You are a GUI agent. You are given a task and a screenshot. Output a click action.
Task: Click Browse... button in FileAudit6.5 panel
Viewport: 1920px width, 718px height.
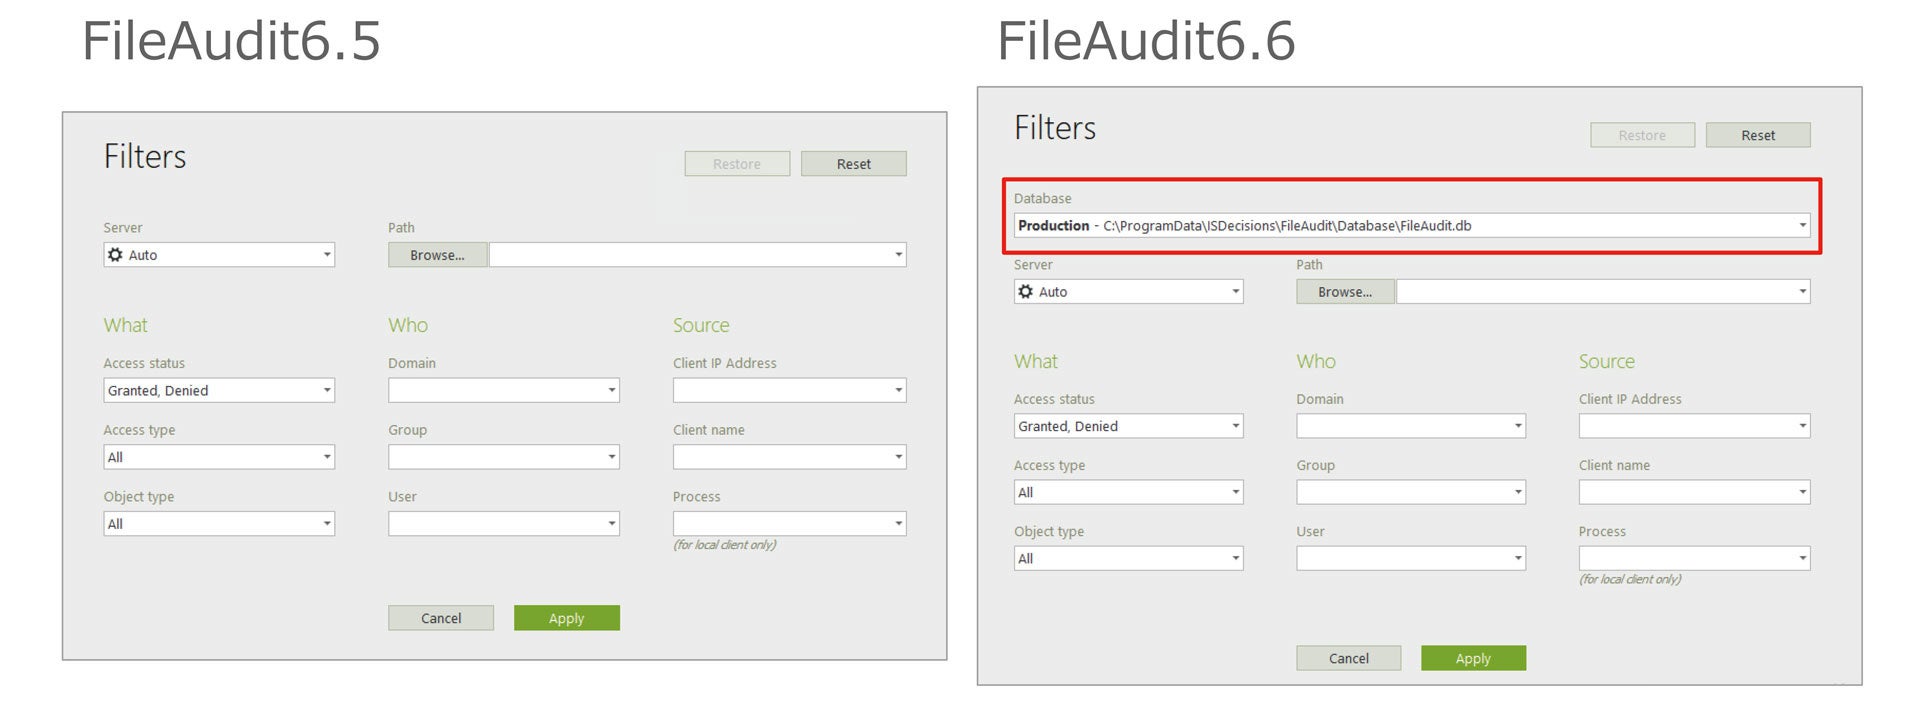437,255
